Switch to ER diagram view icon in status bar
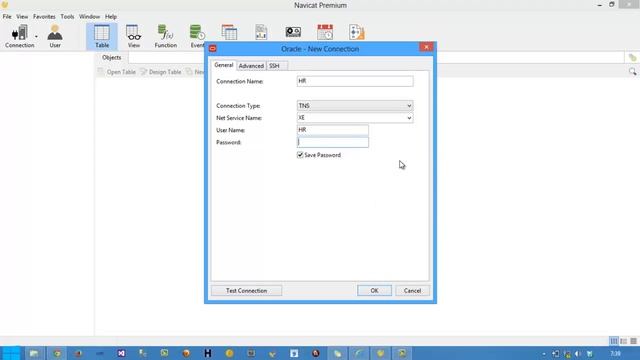 633,341
